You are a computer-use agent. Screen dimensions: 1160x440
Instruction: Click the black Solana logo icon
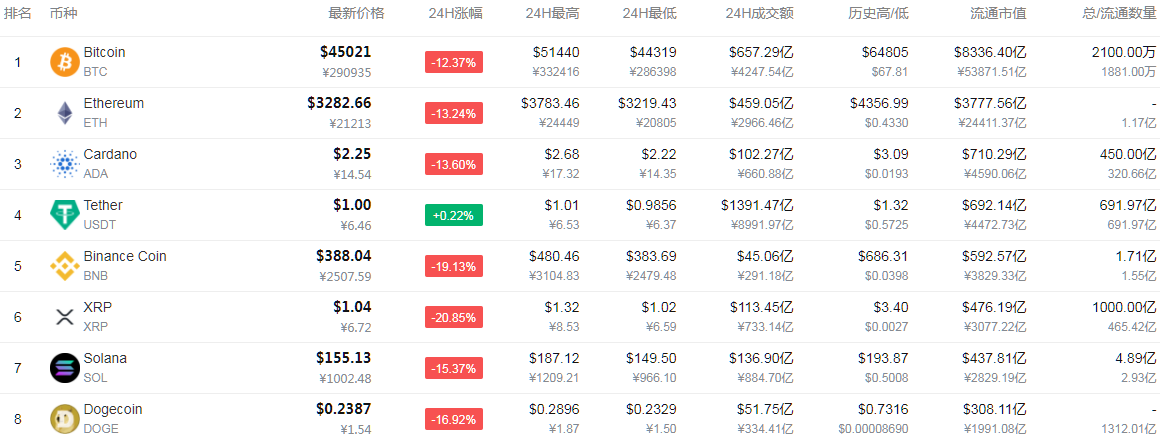coord(64,368)
